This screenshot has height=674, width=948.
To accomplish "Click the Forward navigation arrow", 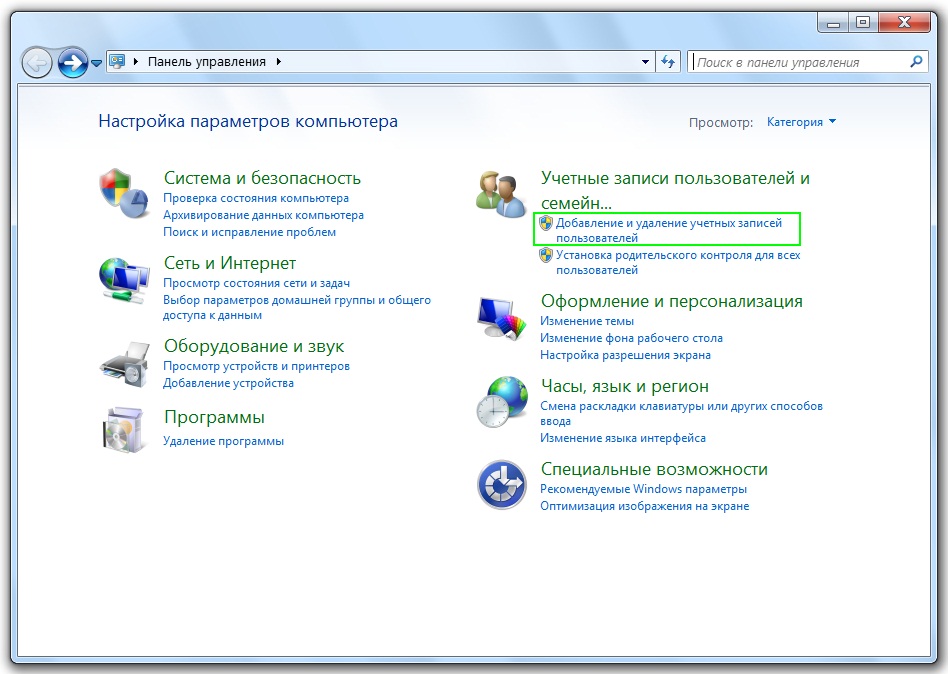I will click(x=73, y=62).
